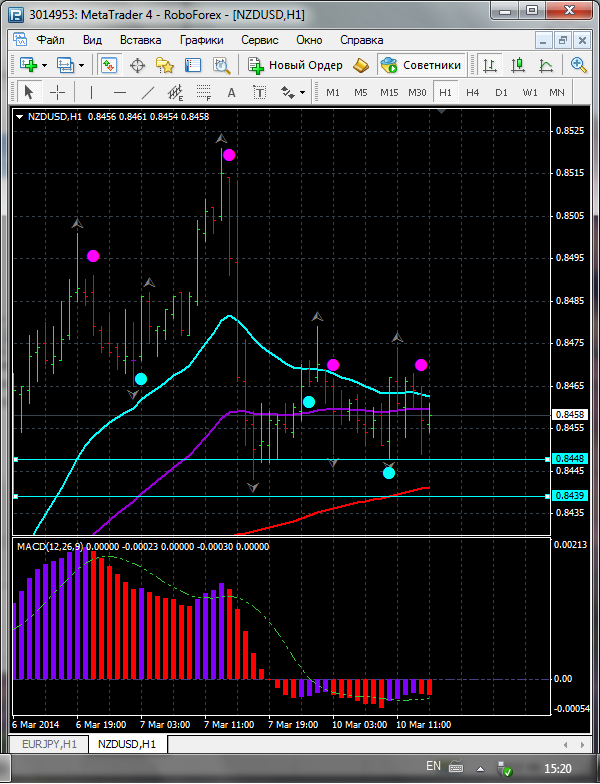Click the MetaTrader document icon in menu bar
This screenshot has height=784, width=600.
20,40
